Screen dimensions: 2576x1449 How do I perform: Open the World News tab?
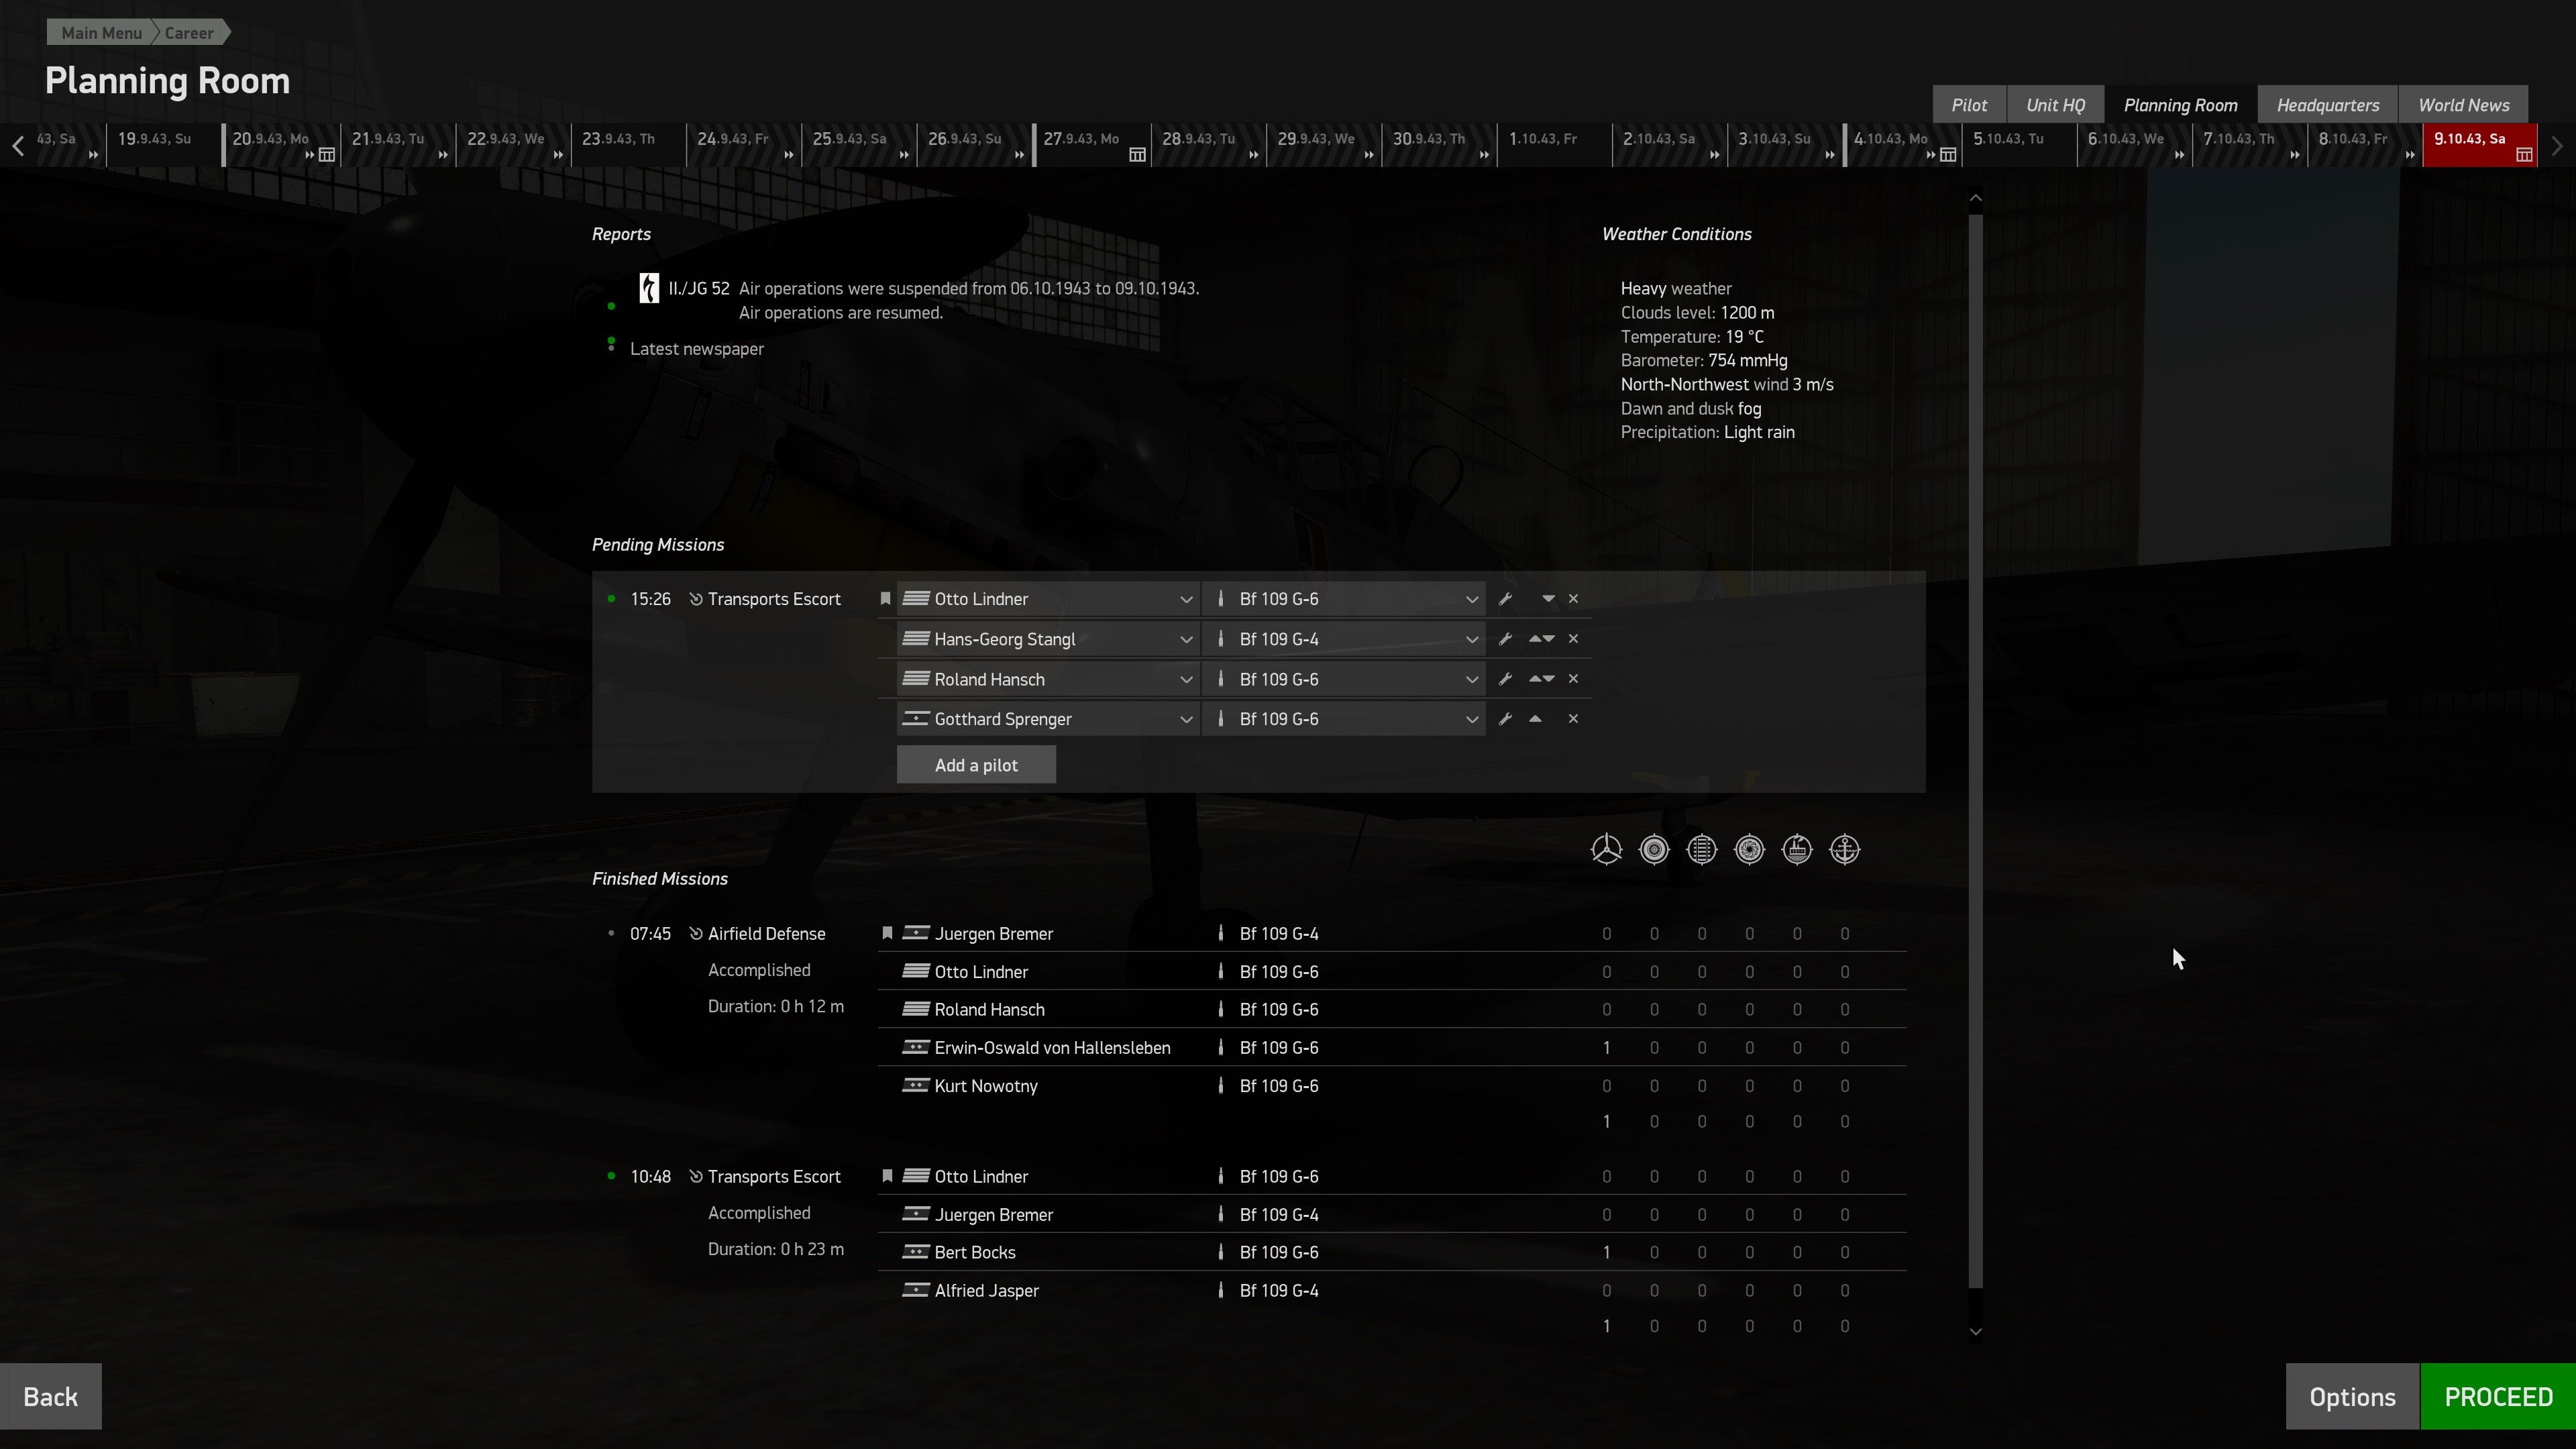click(x=2463, y=105)
